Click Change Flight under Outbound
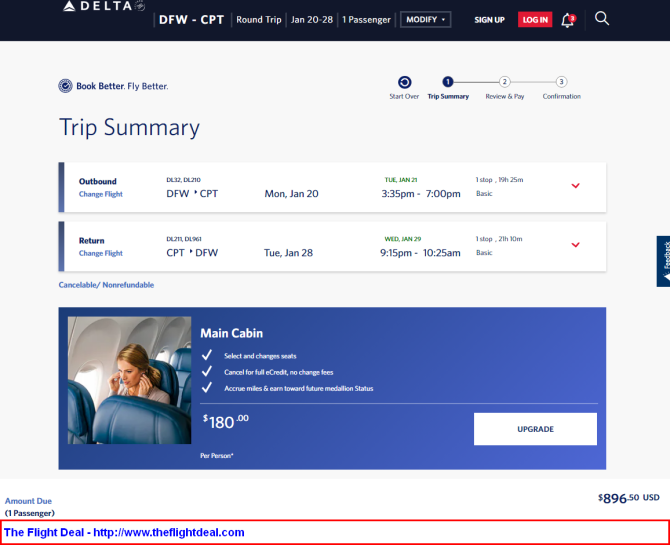Viewport: 670px width, 545px height. point(101,194)
